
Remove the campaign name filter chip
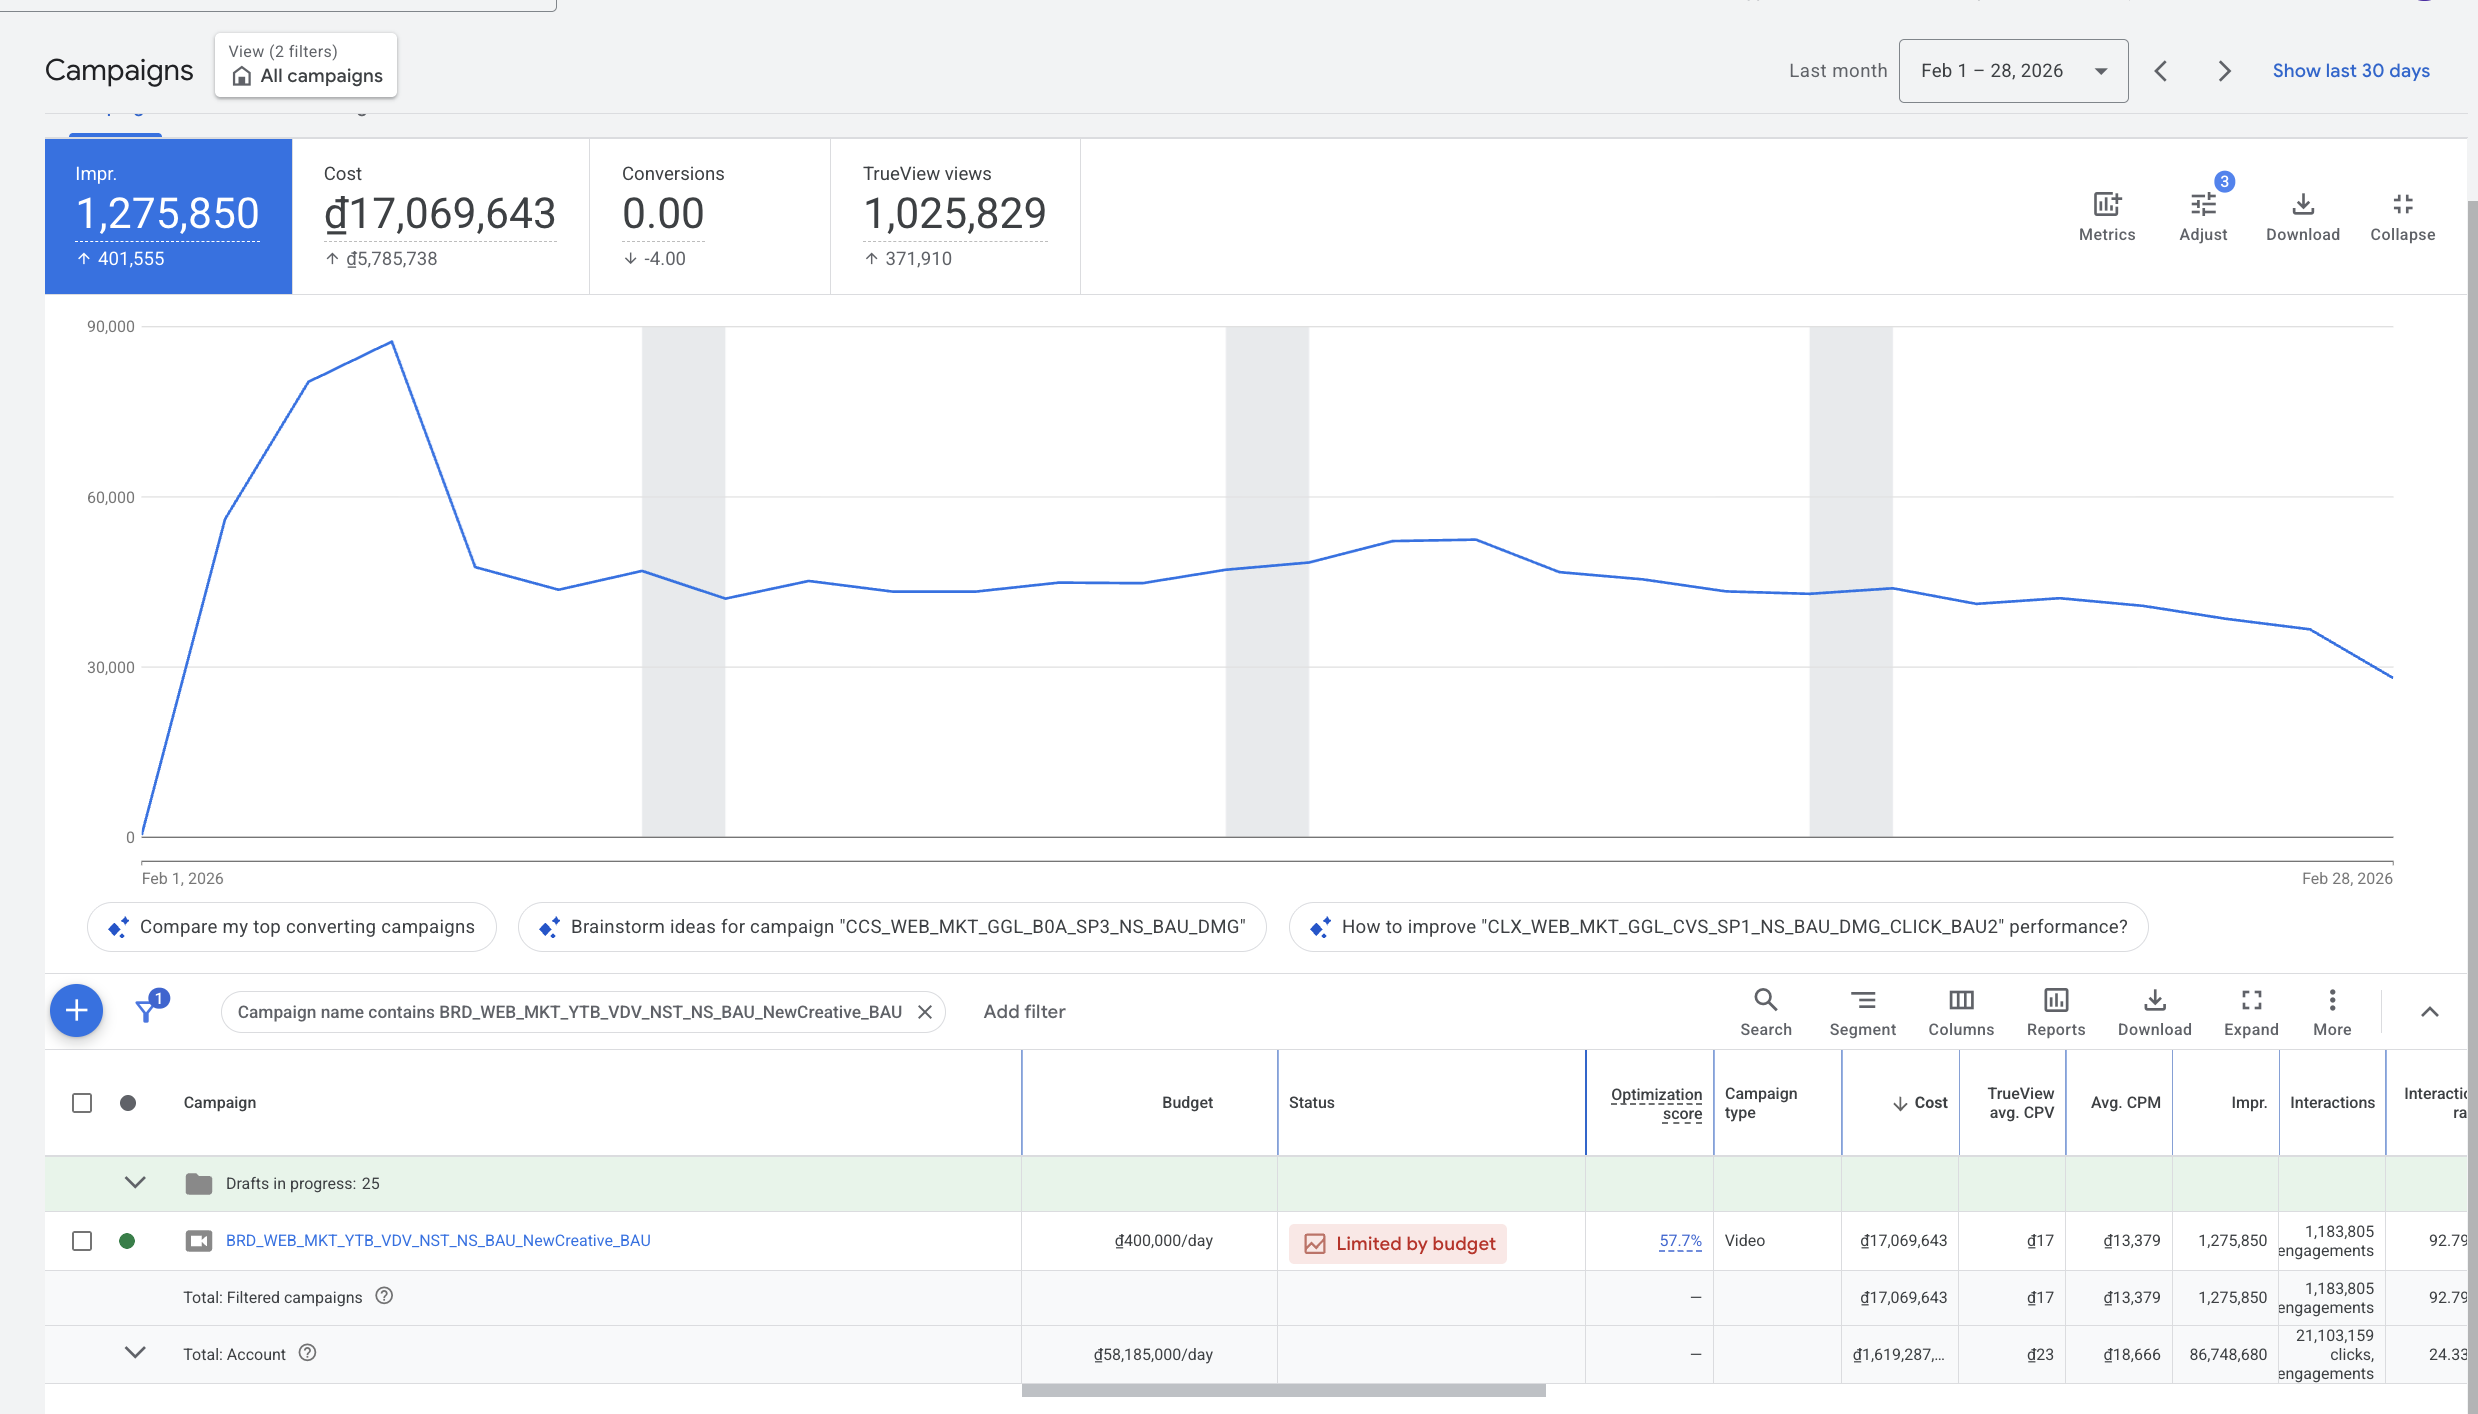click(x=925, y=1012)
